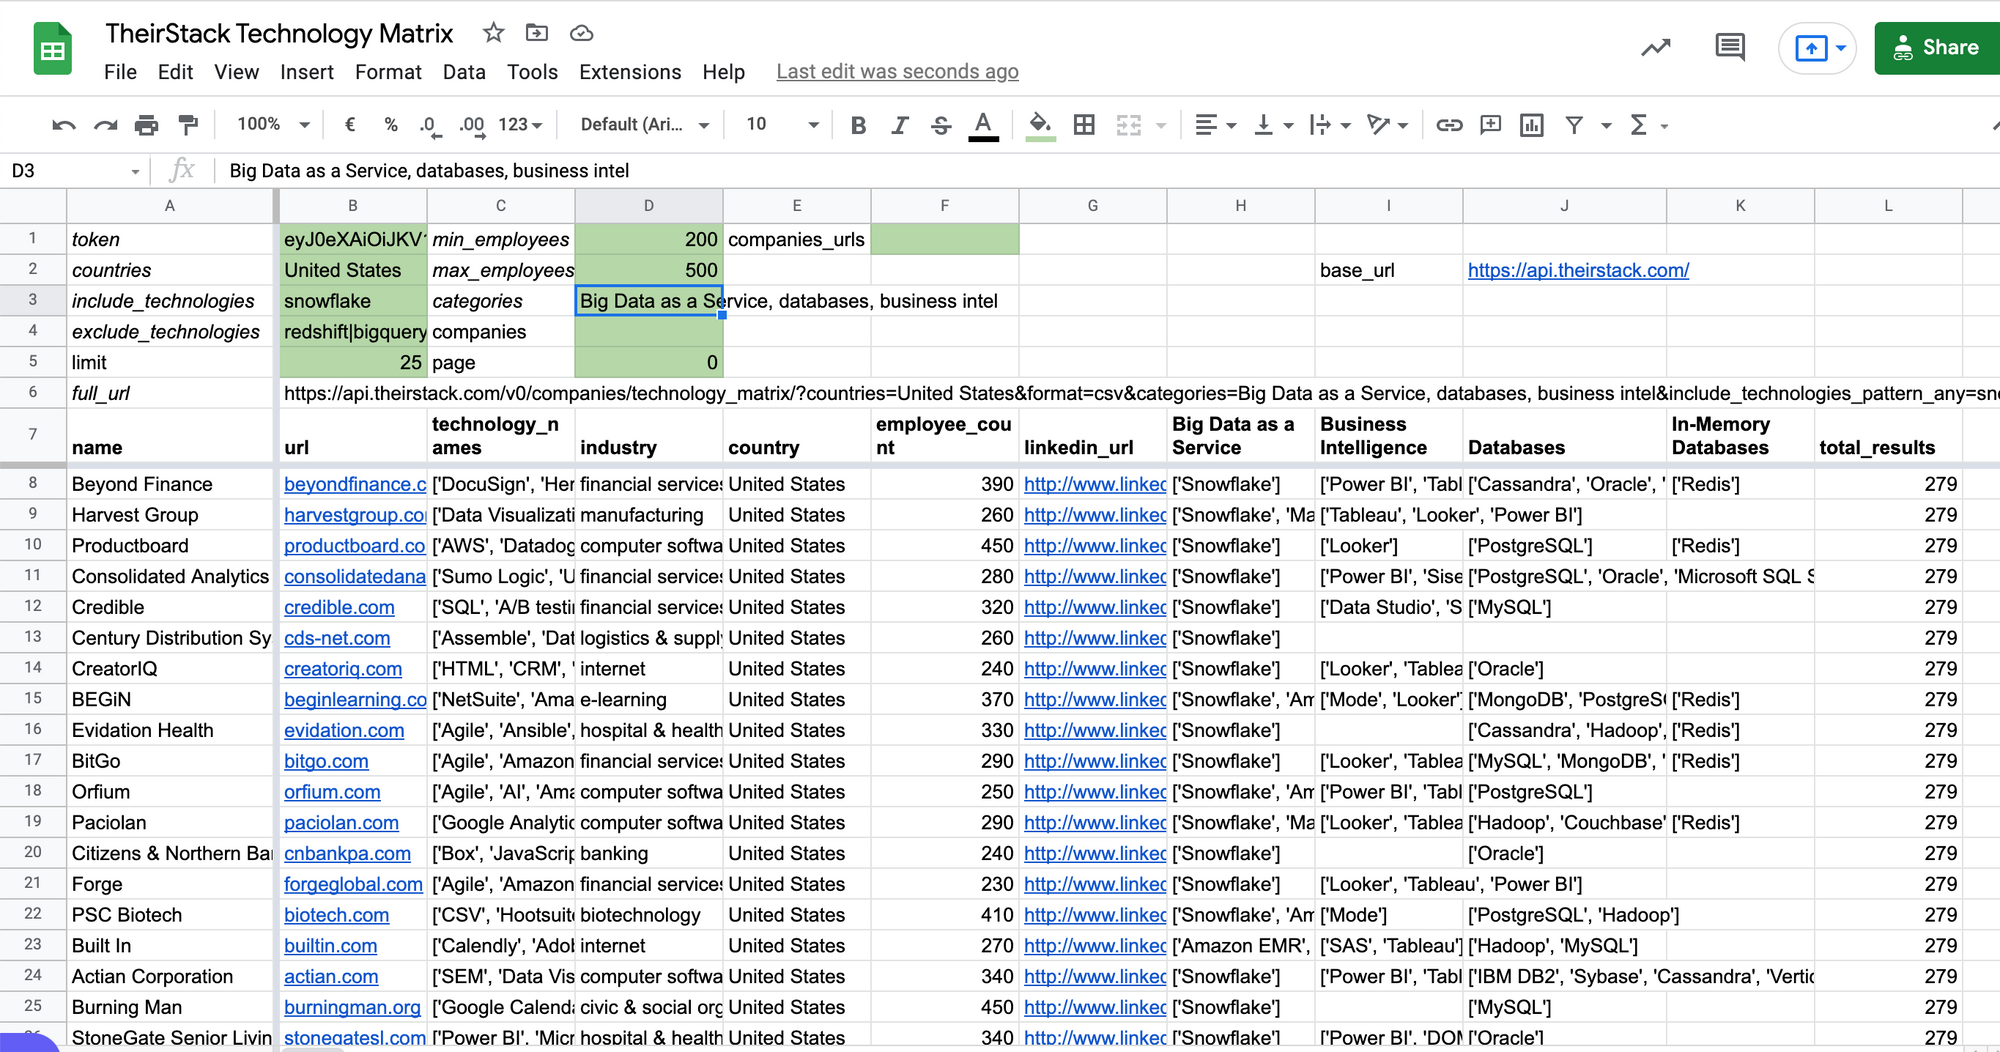2000x1052 pixels.
Task: View cloud document status icon
Action: pos(581,33)
